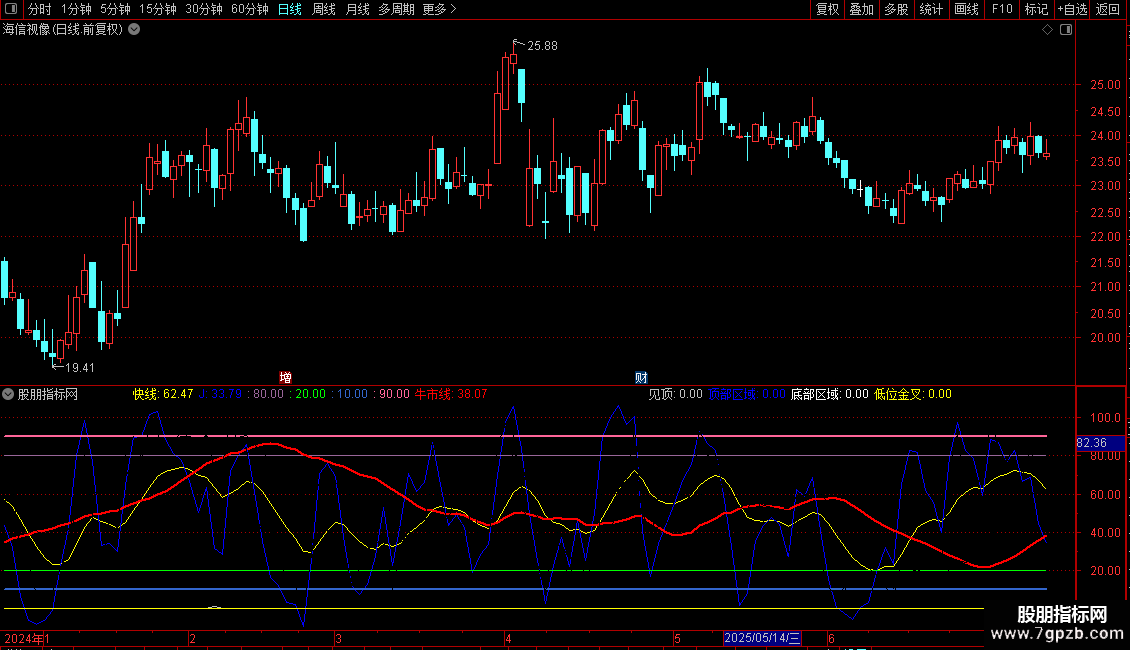Open the F10 company info
This screenshot has height=650, width=1130.
click(x=1002, y=9)
